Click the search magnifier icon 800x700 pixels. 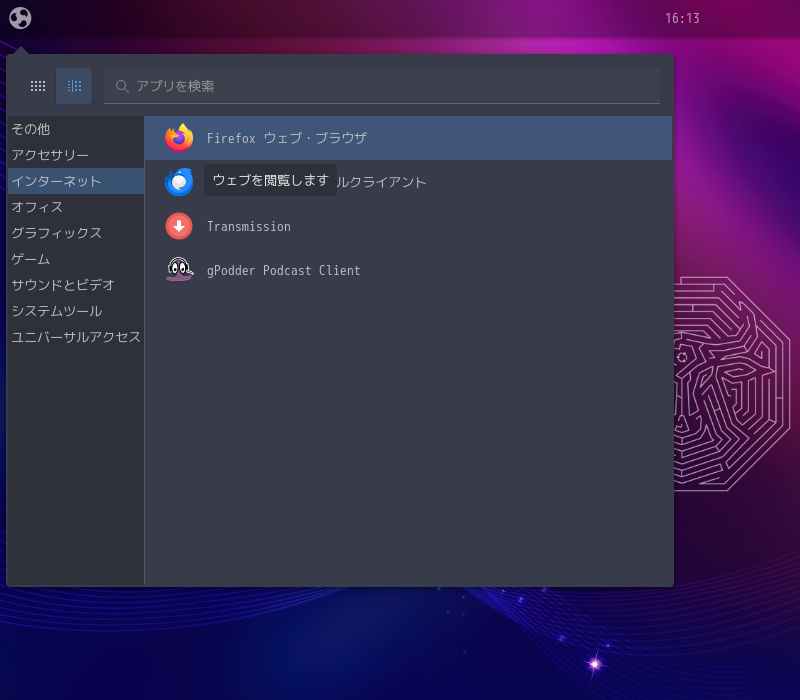121,86
